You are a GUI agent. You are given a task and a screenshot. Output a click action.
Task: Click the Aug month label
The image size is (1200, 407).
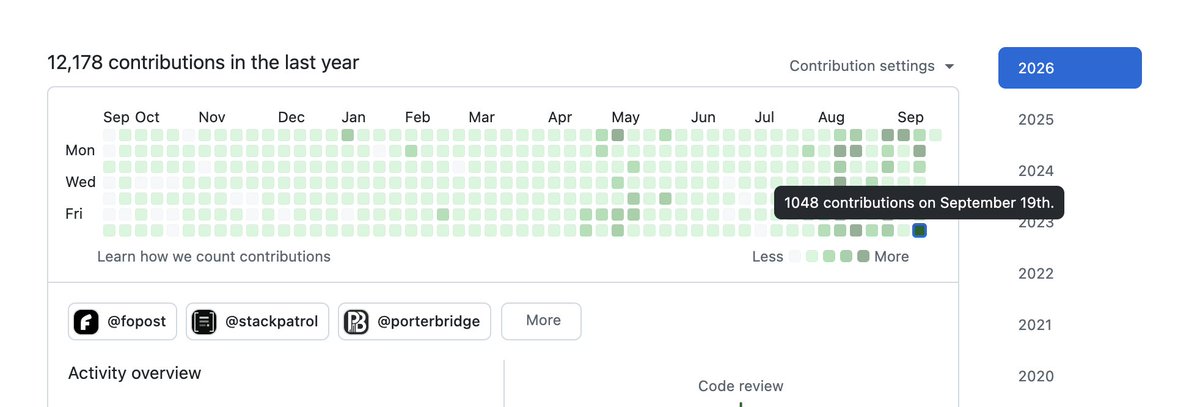(831, 117)
